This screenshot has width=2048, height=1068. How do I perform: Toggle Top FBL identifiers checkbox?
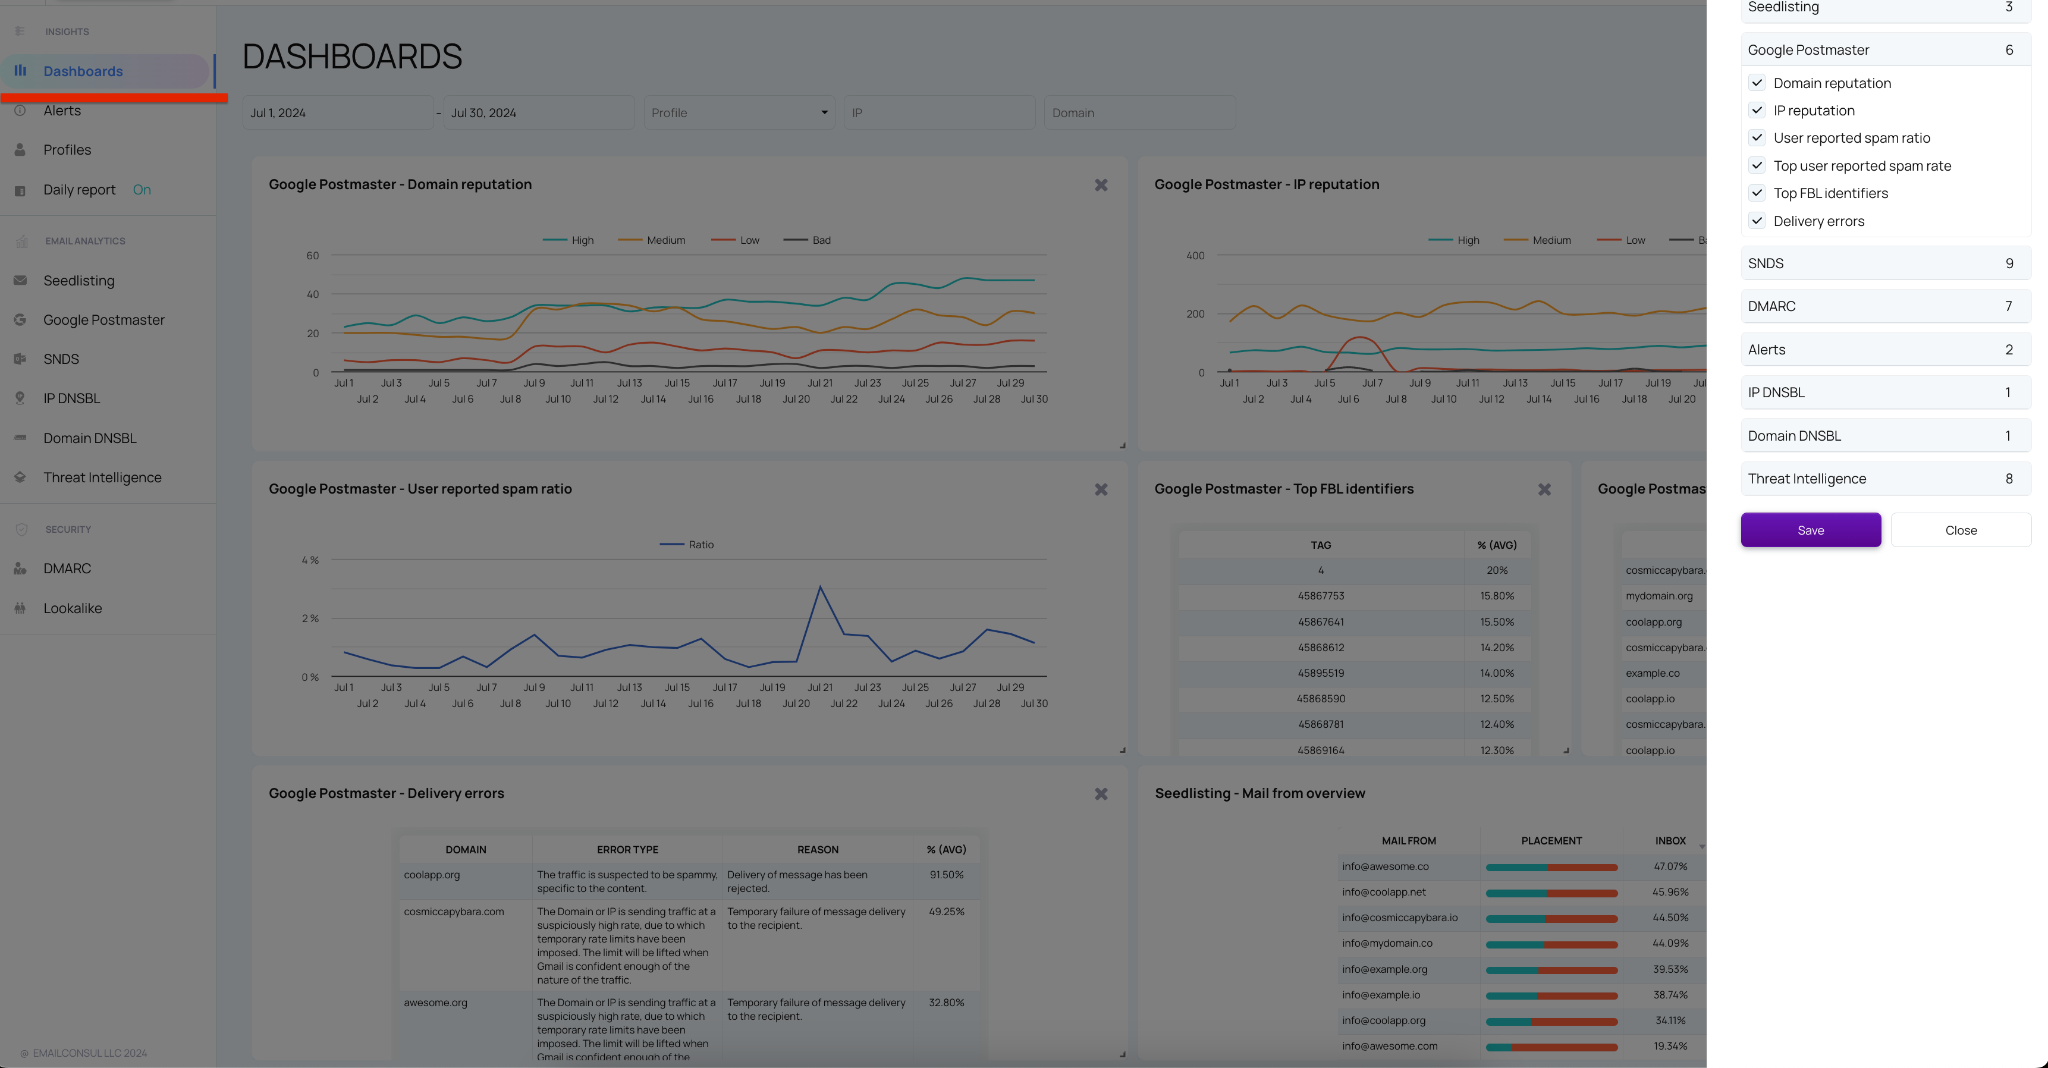coord(1757,193)
